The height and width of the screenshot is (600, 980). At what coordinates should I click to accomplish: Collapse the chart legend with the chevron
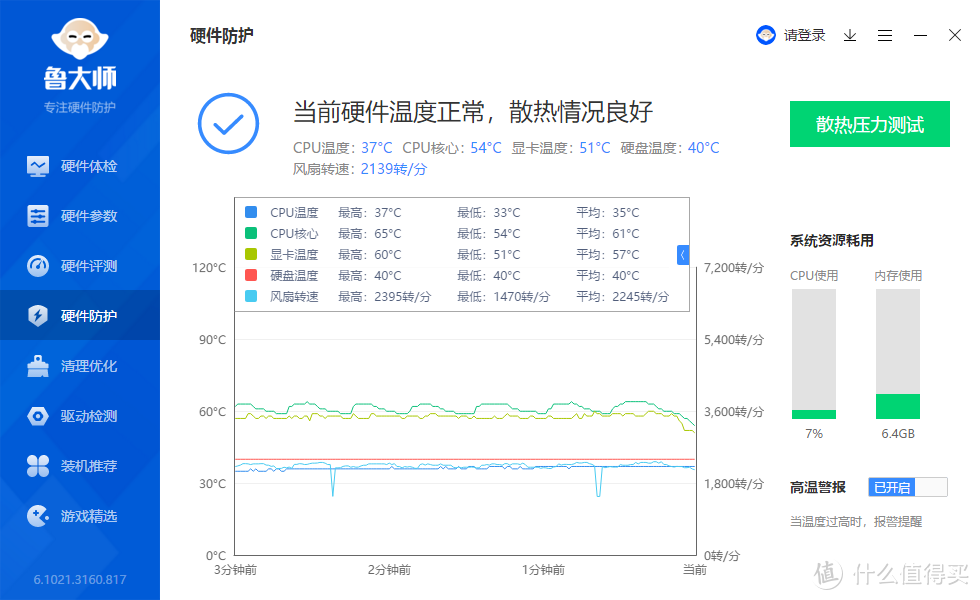click(683, 255)
